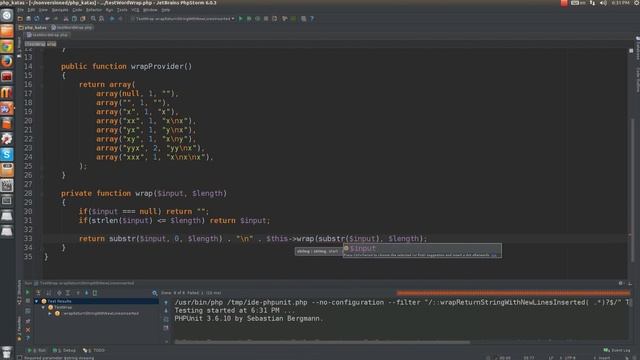Screen dimensions: 640x360
Task: Open the Edit menu
Action: [x=31, y=10]
